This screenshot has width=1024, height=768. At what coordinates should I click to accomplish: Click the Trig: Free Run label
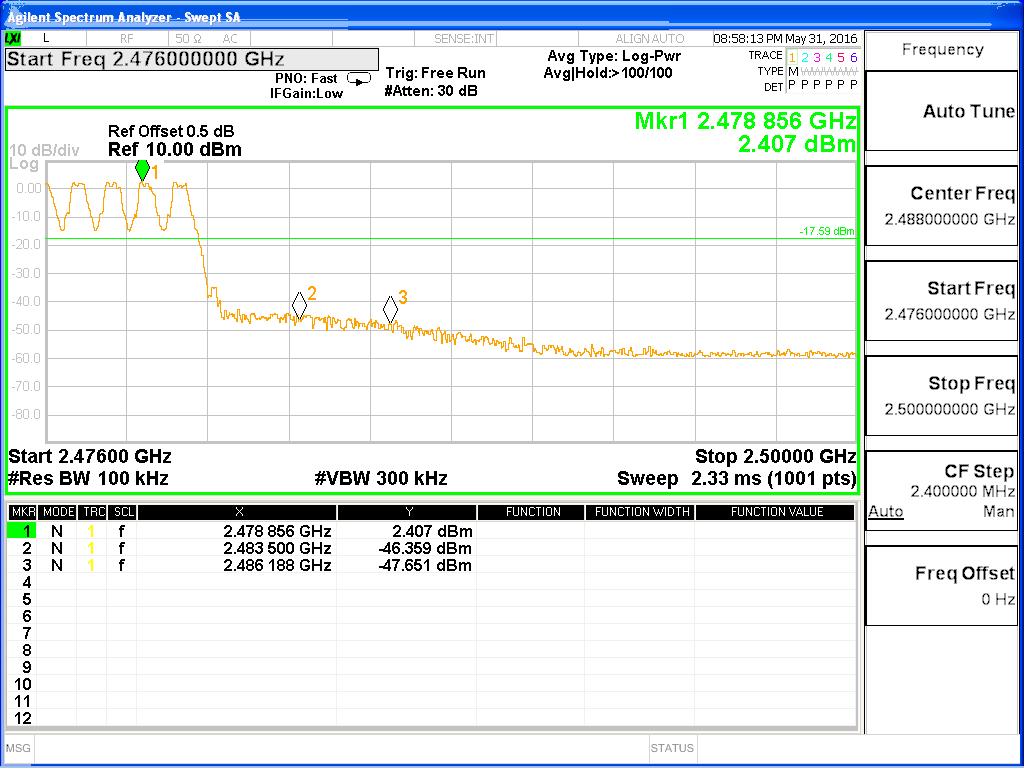tap(436, 73)
